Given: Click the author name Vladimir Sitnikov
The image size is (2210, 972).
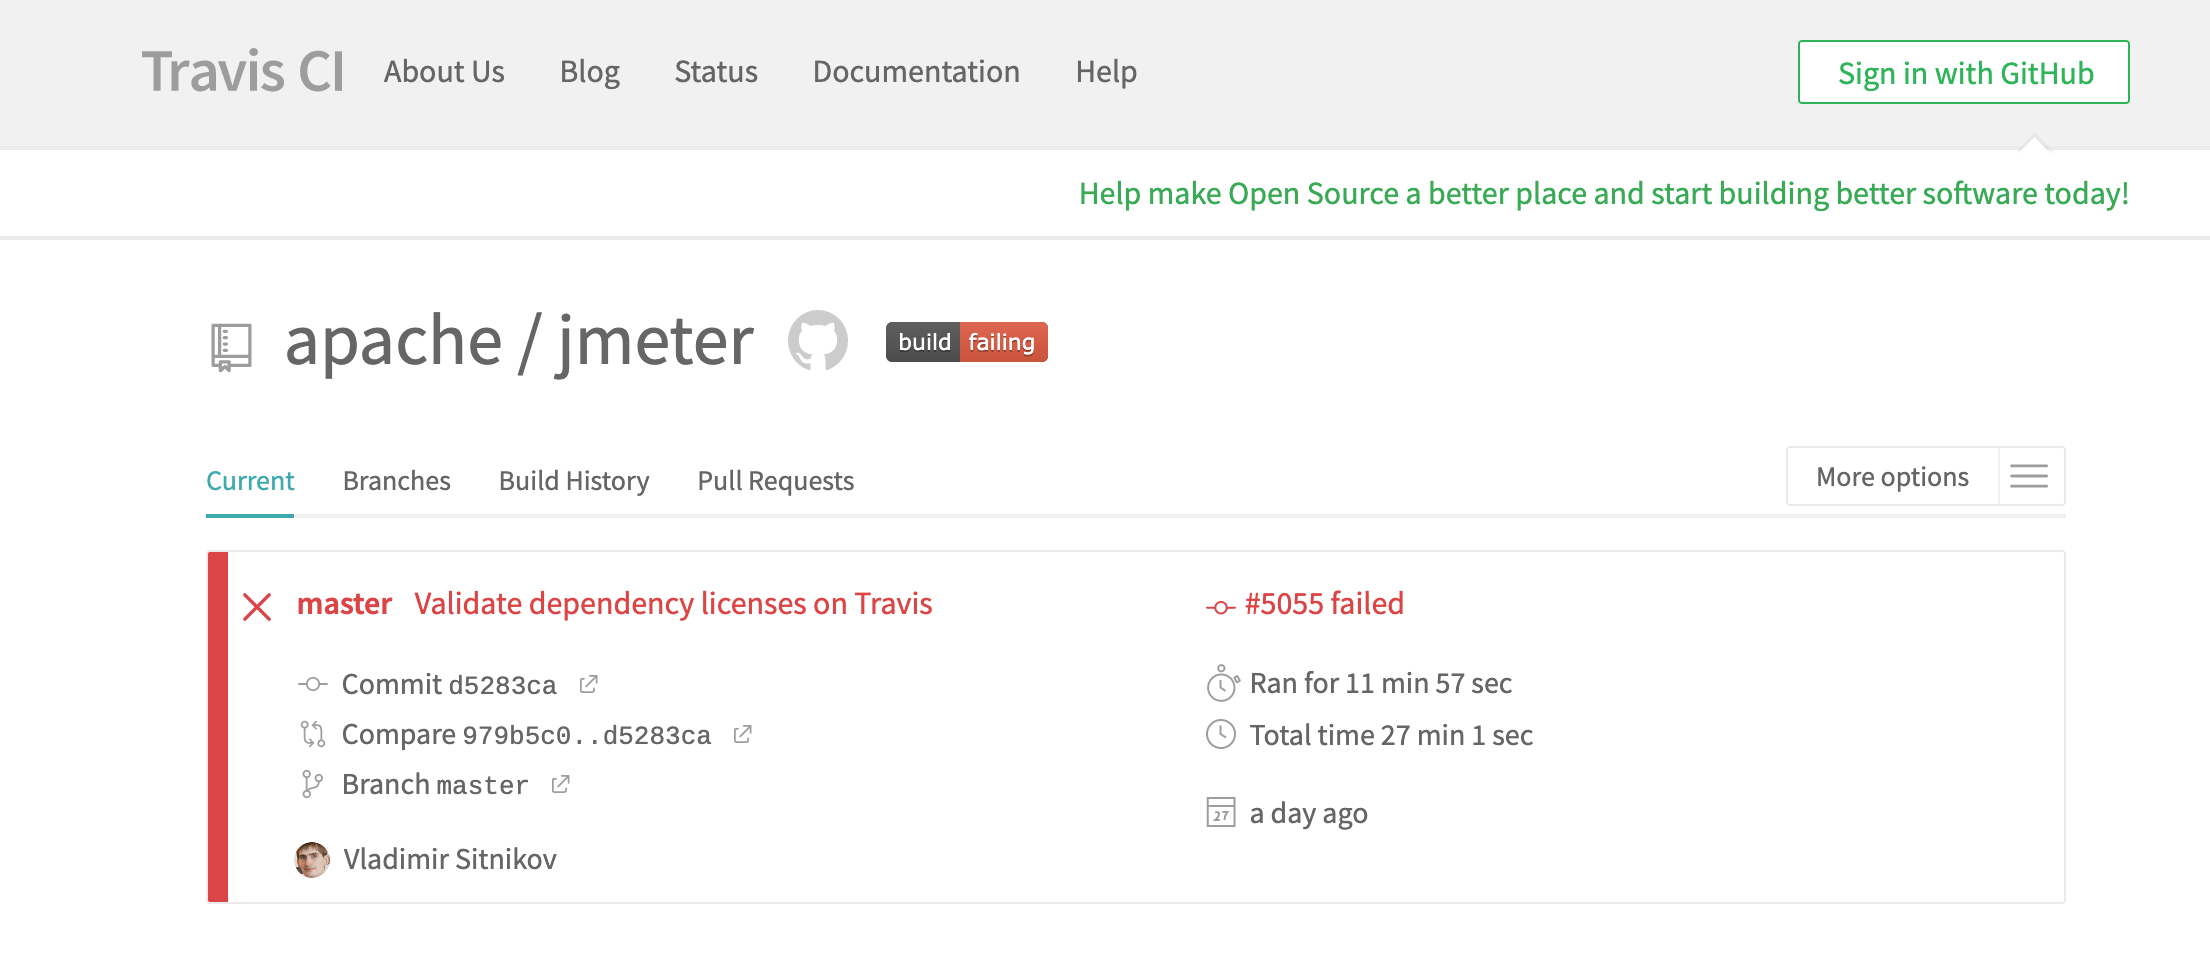Looking at the screenshot, I should (x=450, y=859).
